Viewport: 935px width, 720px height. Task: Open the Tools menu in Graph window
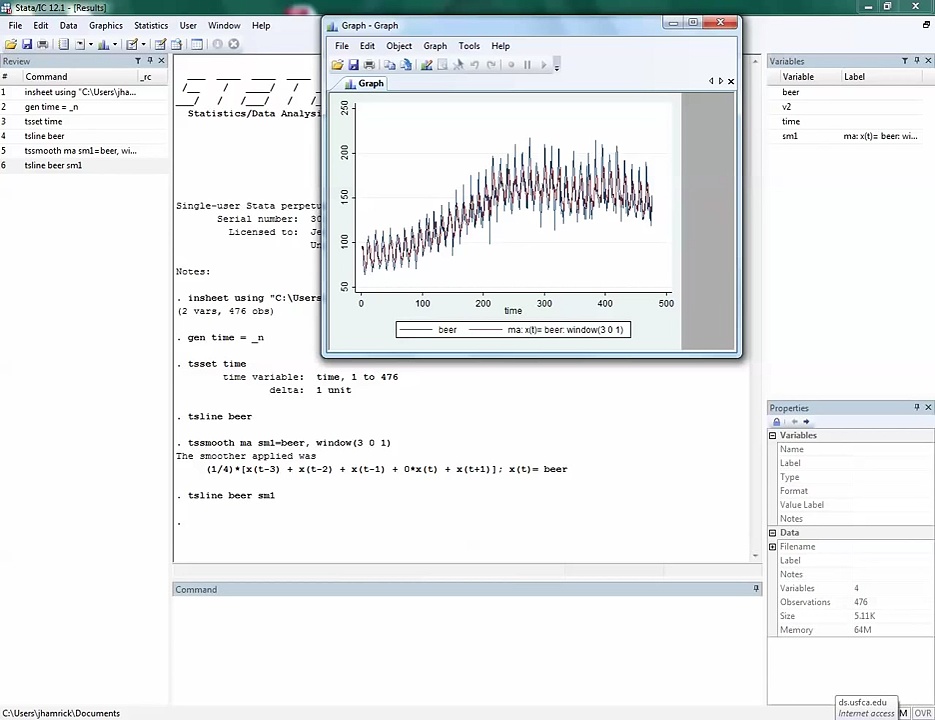click(x=469, y=46)
